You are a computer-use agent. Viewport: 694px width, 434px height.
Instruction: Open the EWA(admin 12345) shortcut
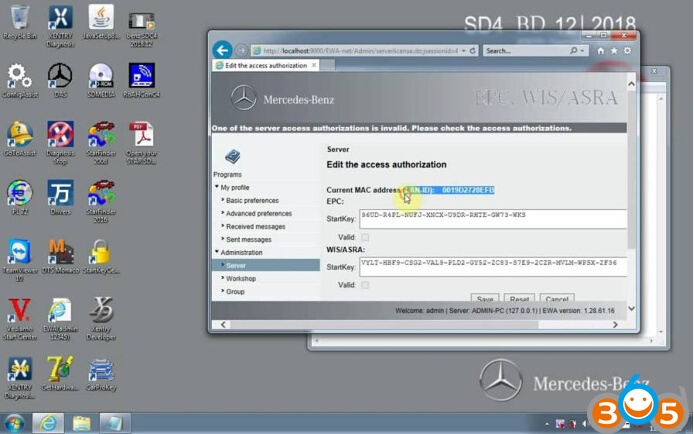pos(60,319)
